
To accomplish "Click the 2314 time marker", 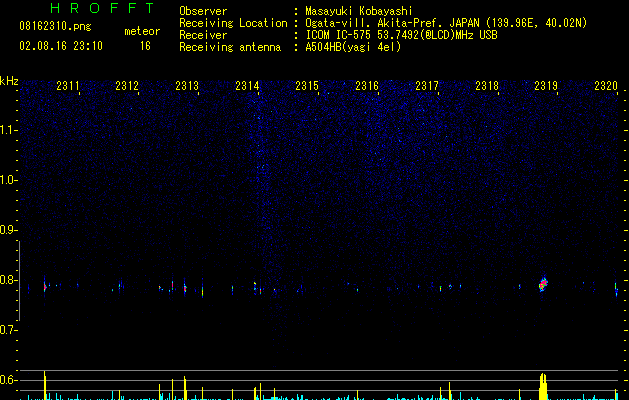I will (x=247, y=86).
